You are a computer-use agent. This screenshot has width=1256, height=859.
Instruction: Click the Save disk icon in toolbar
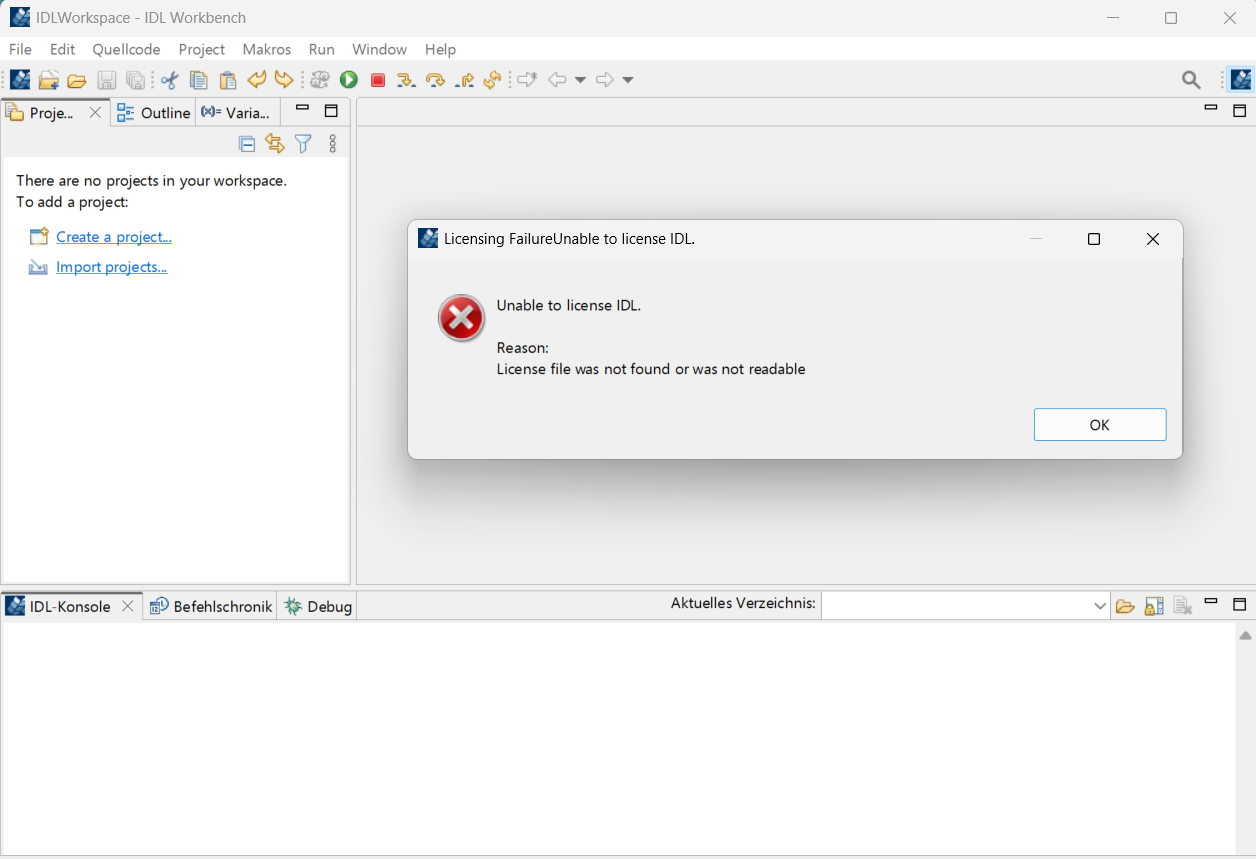[x=106, y=80]
